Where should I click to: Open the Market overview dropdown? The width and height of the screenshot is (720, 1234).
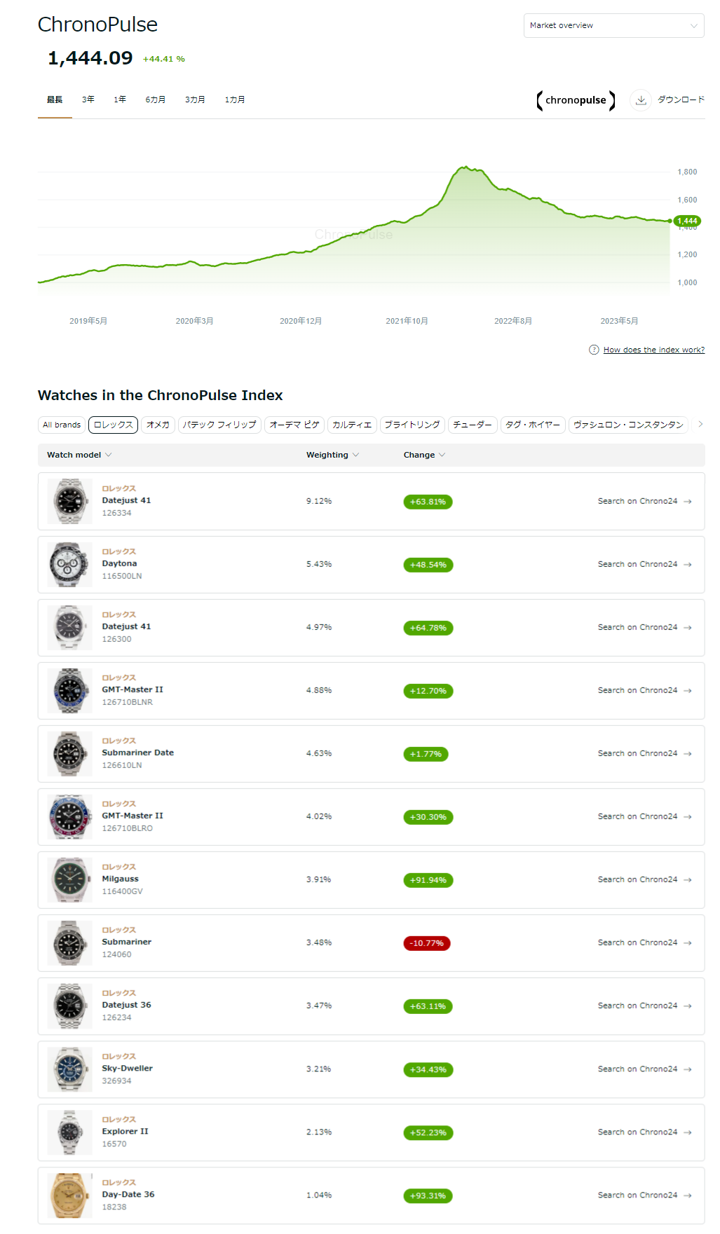pos(613,26)
